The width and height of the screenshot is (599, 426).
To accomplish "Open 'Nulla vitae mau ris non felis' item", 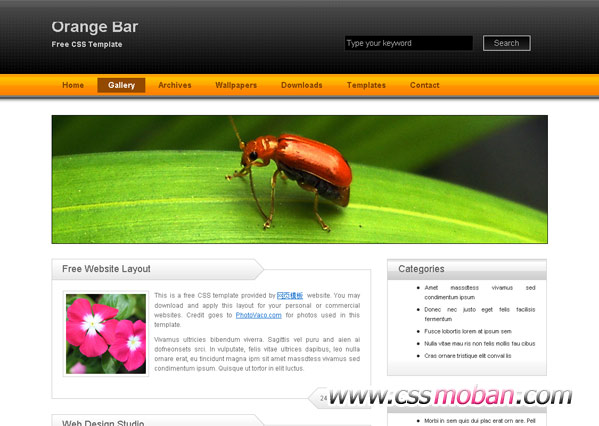I will [479, 343].
